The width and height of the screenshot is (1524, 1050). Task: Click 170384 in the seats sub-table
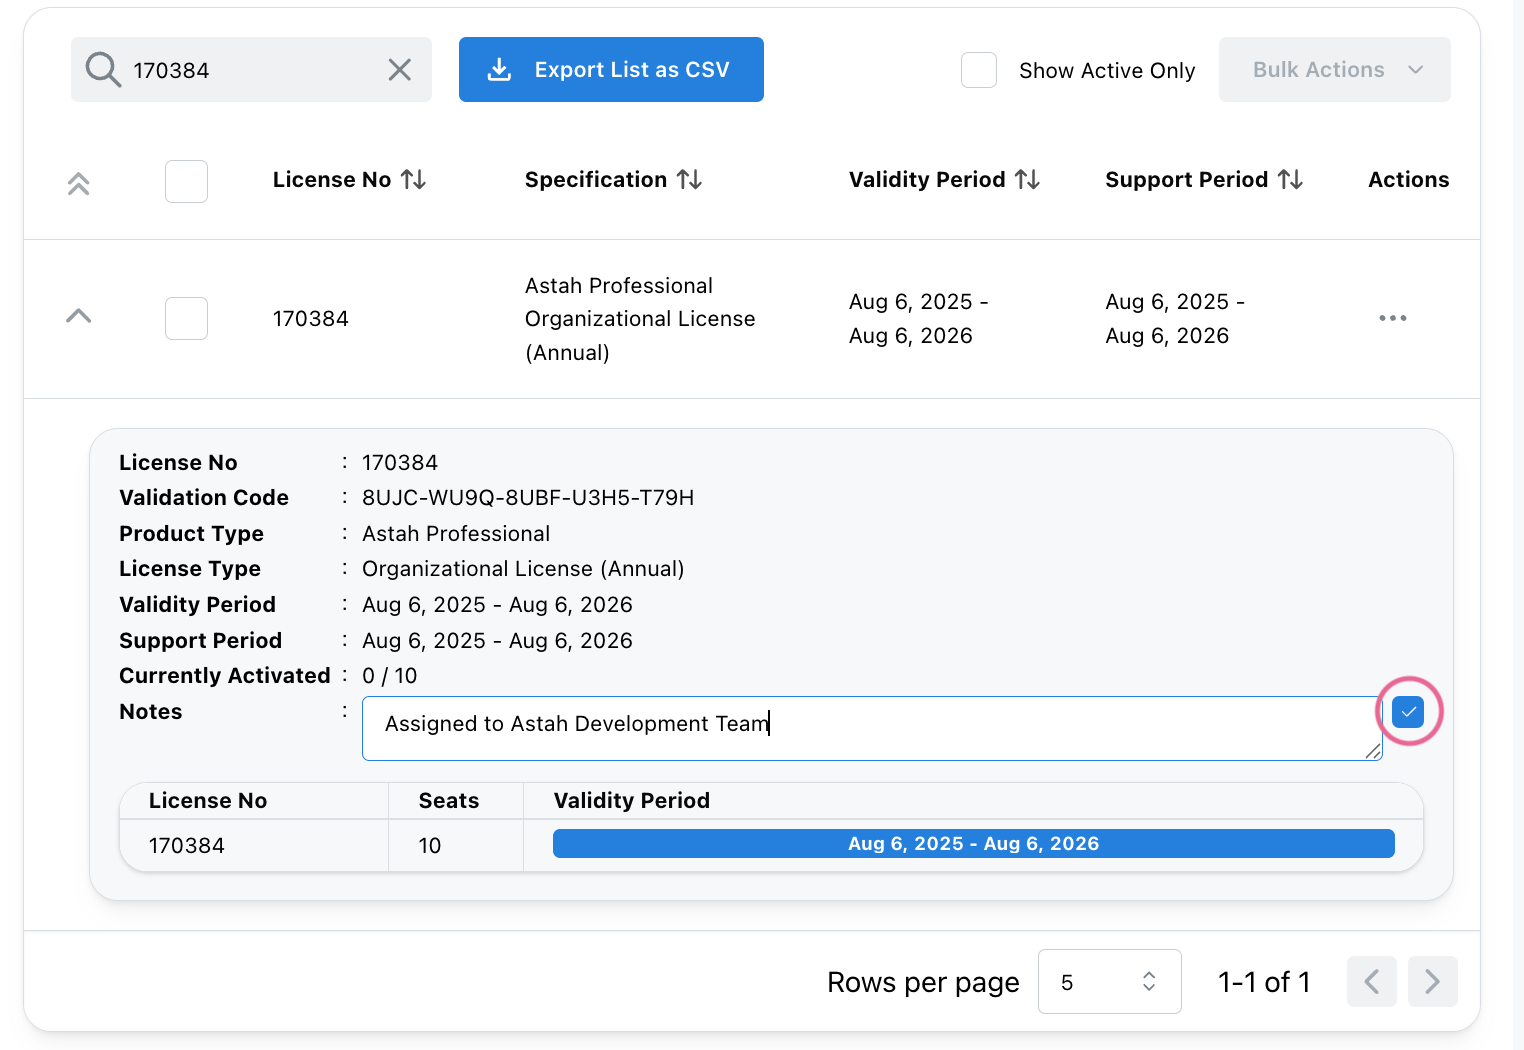[x=187, y=846]
